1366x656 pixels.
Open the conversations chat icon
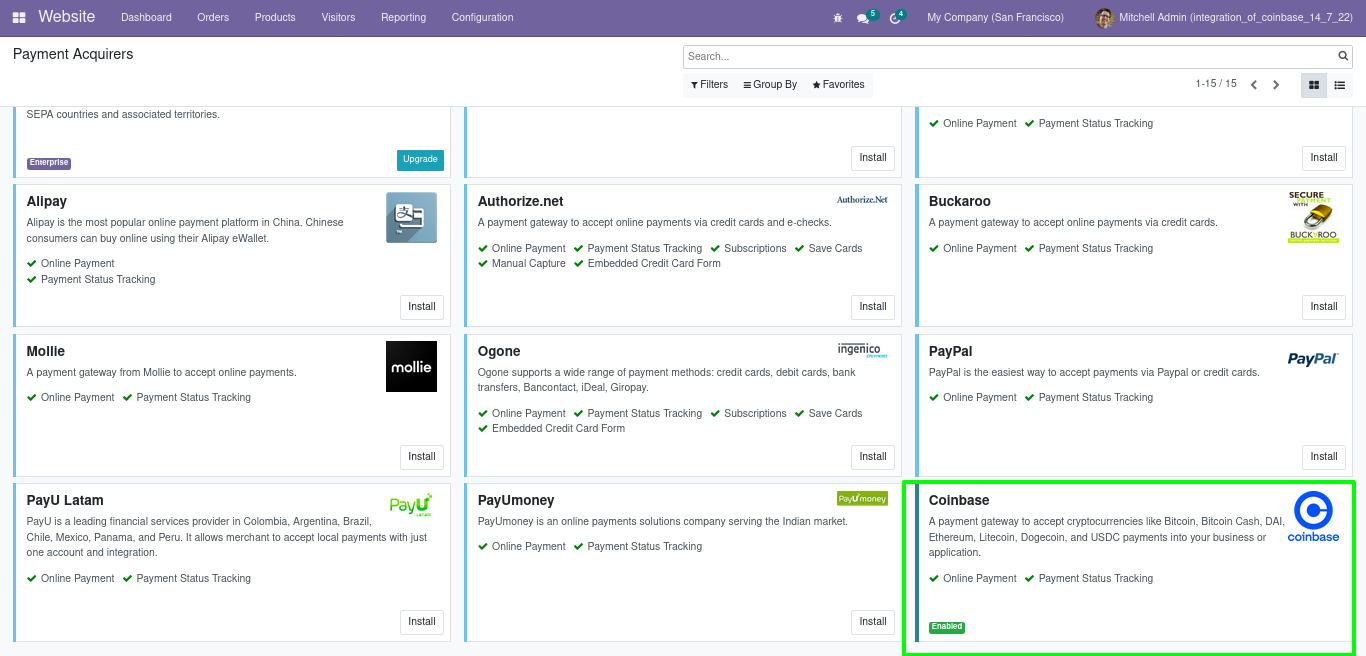tap(863, 18)
